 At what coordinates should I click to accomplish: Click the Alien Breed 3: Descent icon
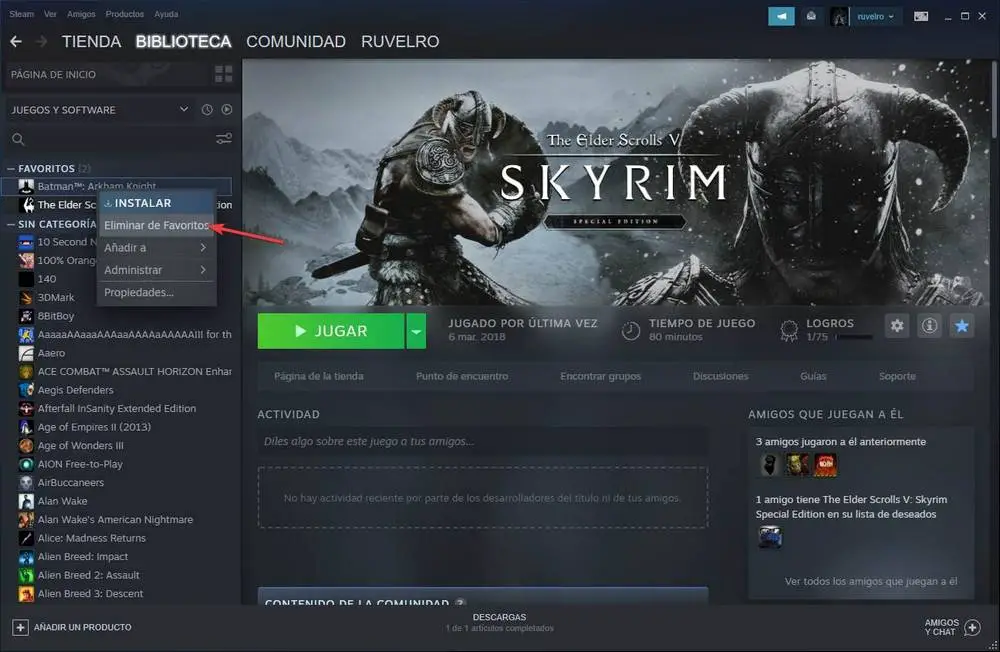[x=26, y=593]
